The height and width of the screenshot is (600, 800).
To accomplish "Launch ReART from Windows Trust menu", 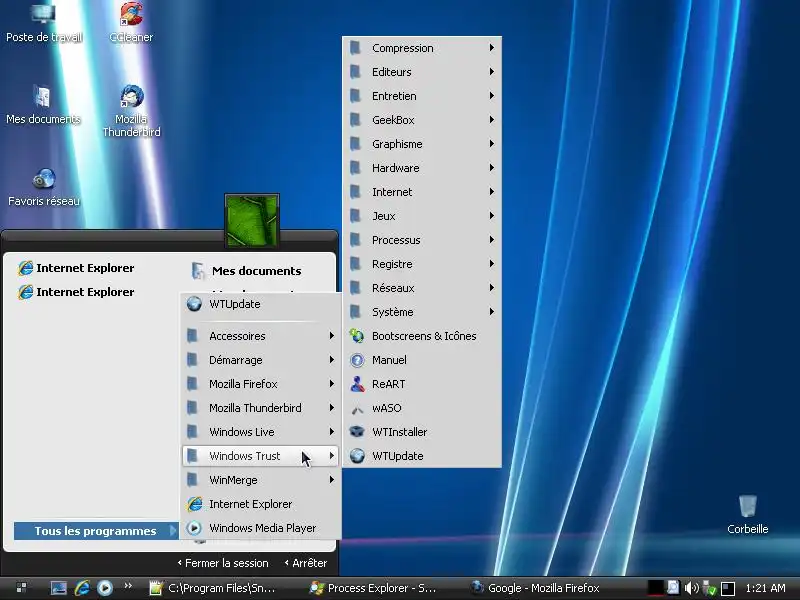I will click(422, 384).
